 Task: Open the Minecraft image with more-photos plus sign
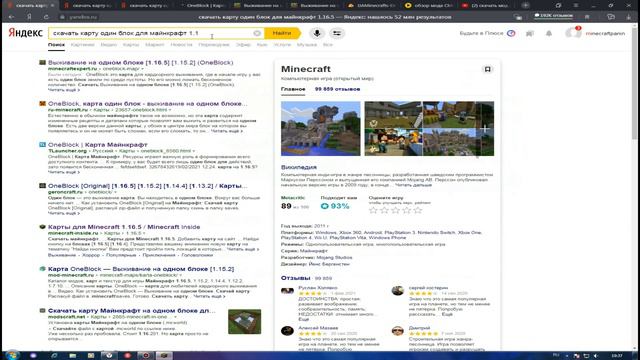coord(485,129)
